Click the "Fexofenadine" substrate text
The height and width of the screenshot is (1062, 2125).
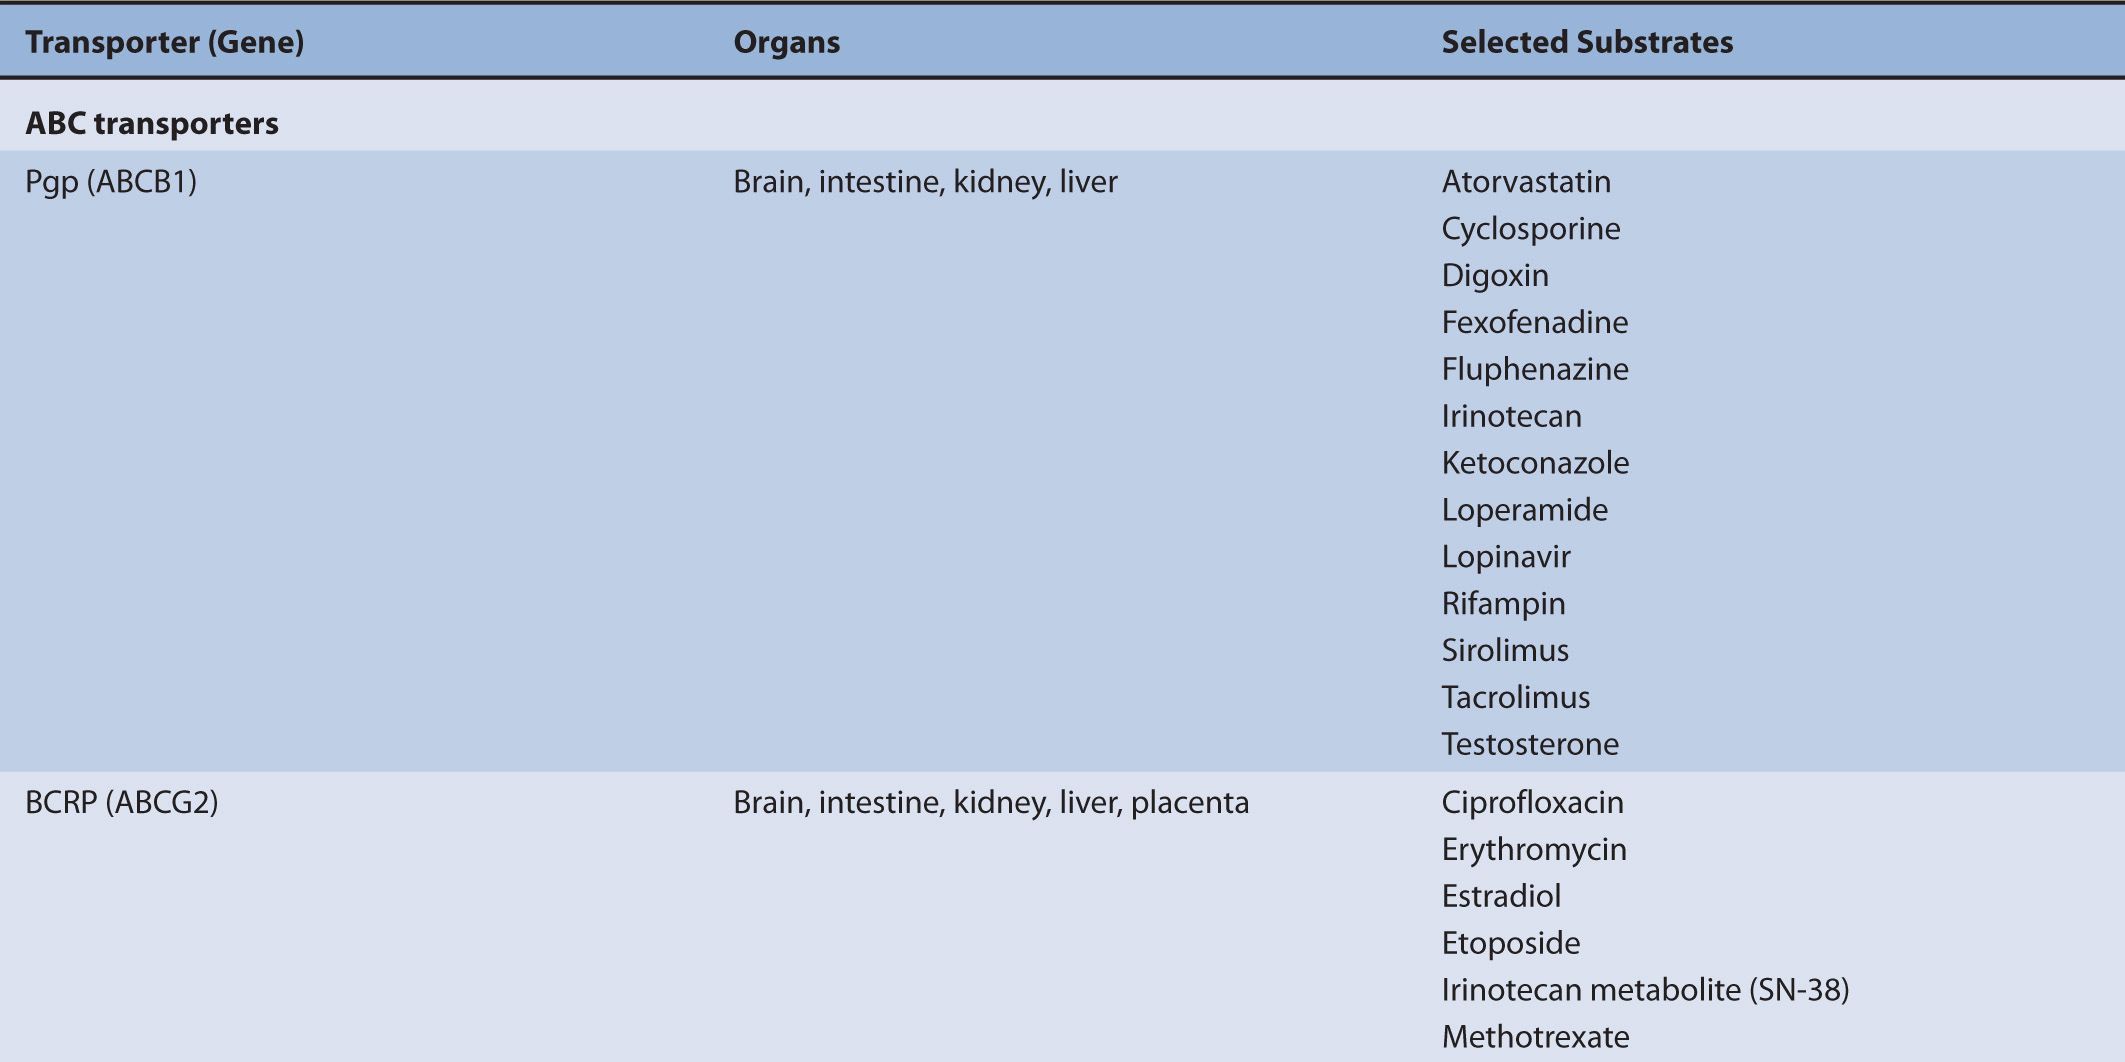pos(1534,322)
